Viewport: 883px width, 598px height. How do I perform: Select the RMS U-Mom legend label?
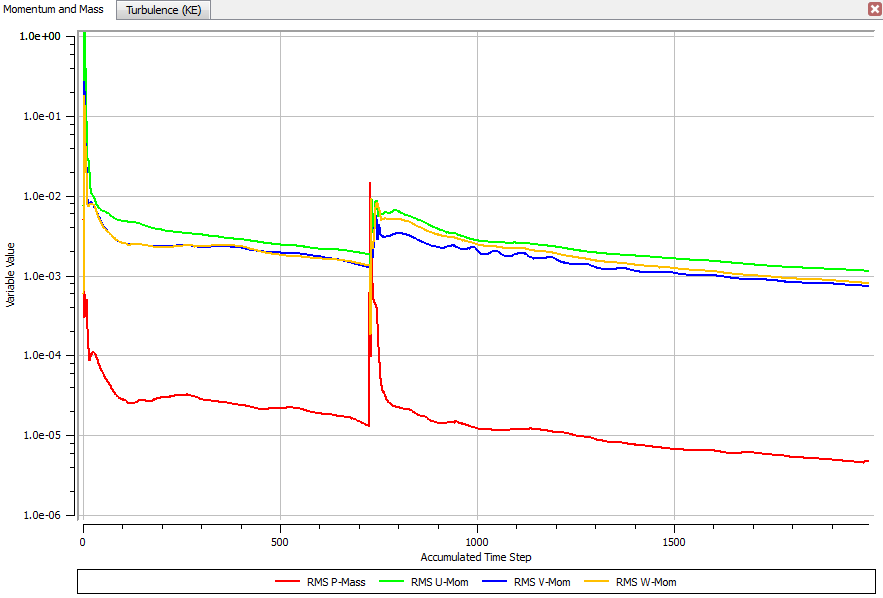(439, 582)
